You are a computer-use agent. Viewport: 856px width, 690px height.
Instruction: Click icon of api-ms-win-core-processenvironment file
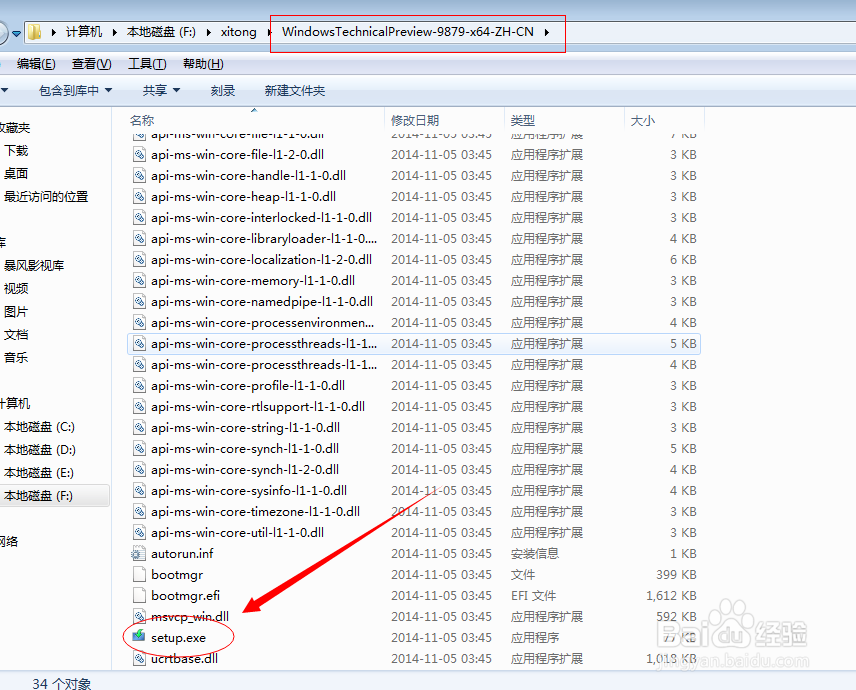tap(139, 323)
